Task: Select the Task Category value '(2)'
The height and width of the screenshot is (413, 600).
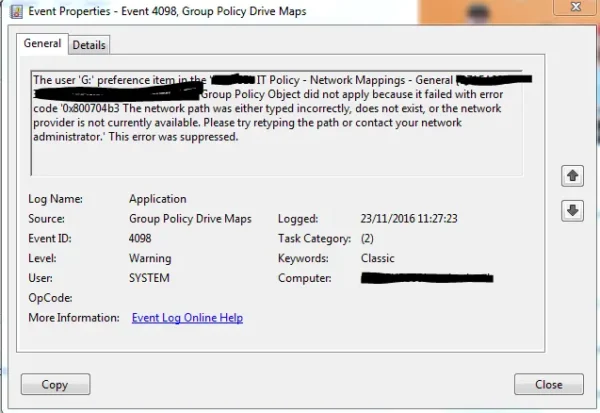Action: point(367,238)
